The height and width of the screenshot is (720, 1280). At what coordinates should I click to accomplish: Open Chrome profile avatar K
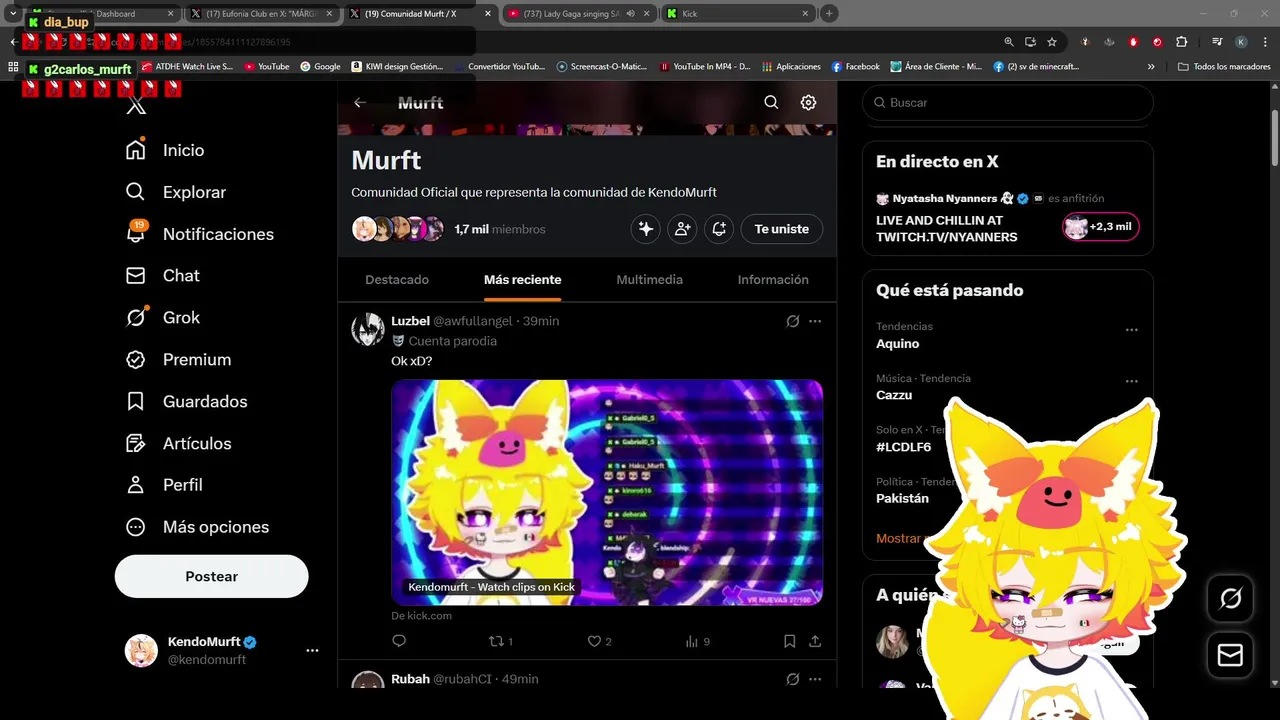(1241, 42)
